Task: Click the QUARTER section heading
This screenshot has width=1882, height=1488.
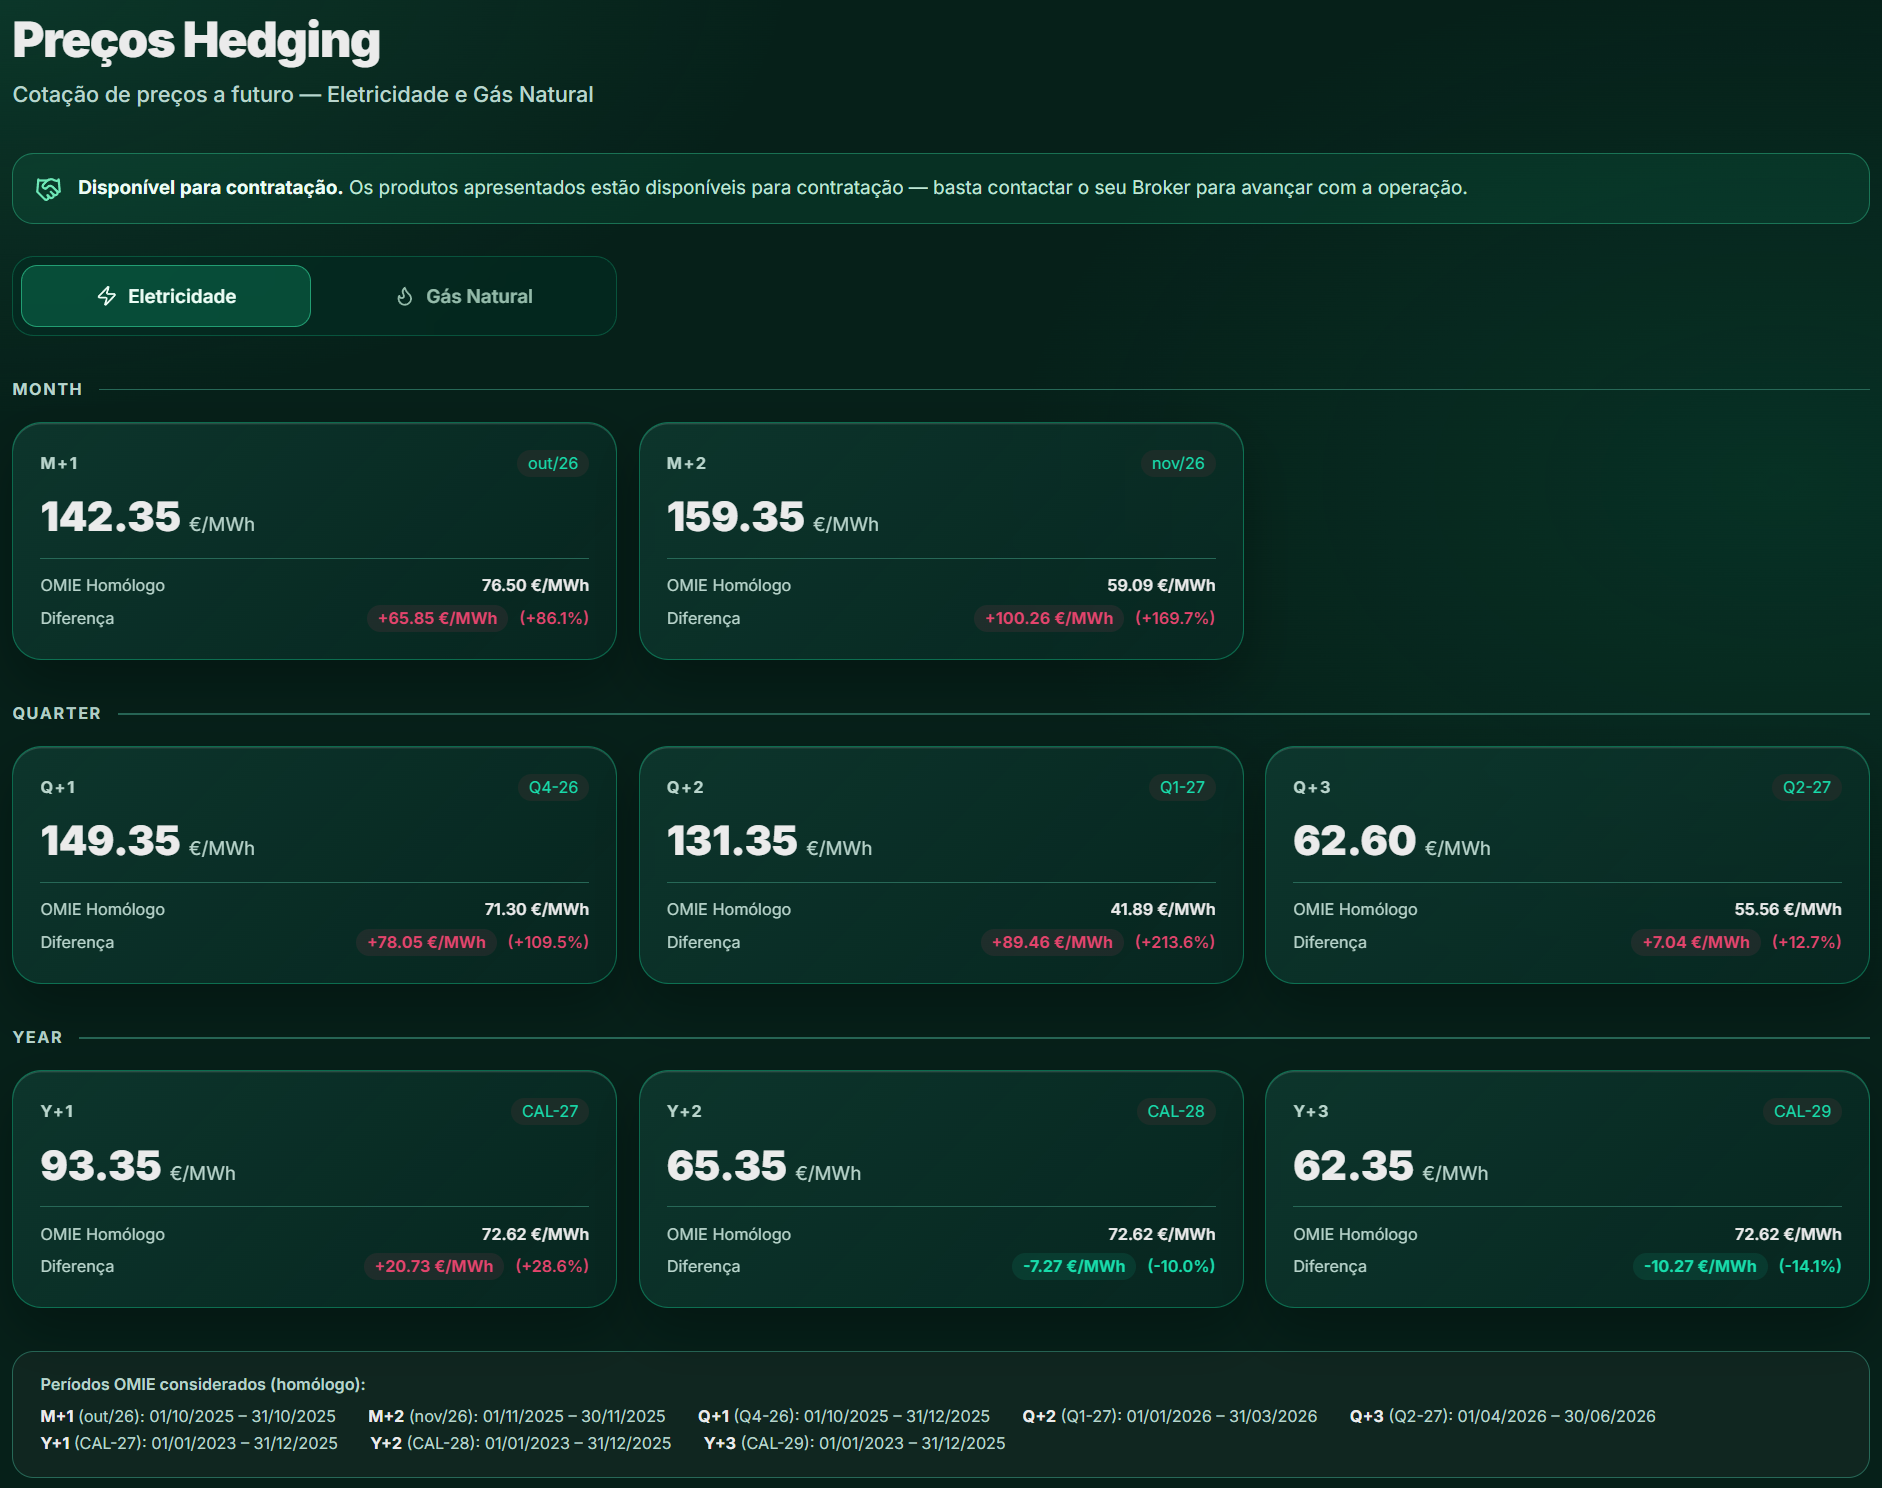Action: (x=57, y=713)
